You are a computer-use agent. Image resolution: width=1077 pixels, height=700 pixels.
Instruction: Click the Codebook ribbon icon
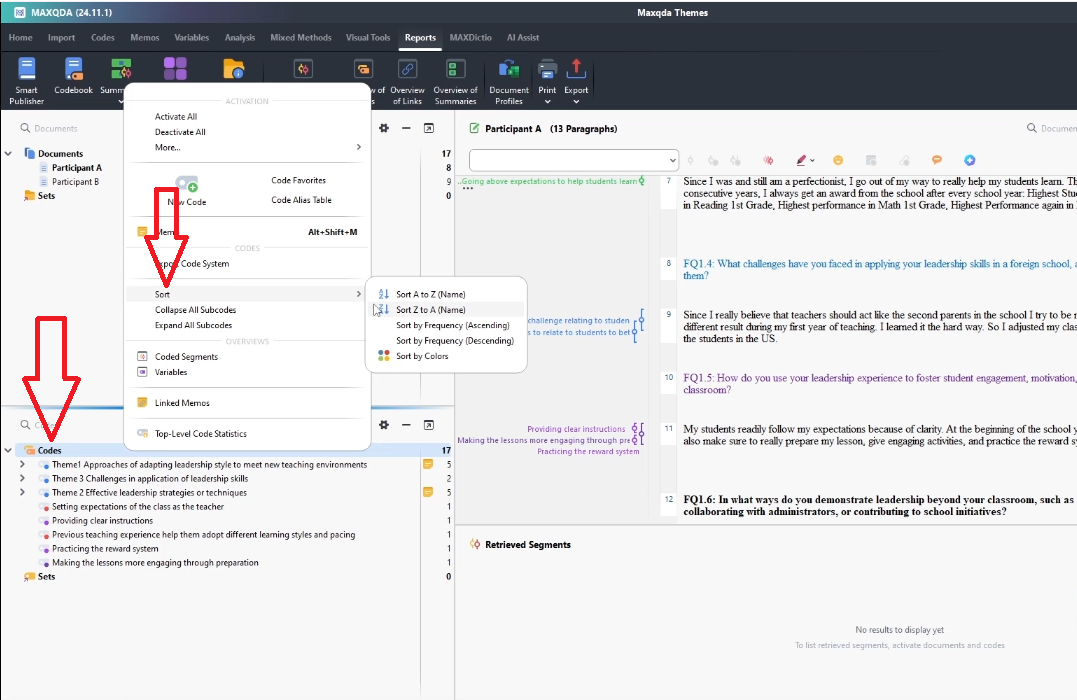tap(73, 80)
